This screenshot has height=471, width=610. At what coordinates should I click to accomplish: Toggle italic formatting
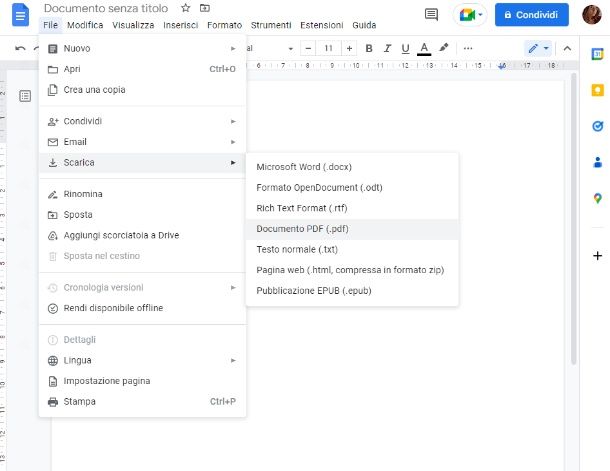[x=387, y=48]
